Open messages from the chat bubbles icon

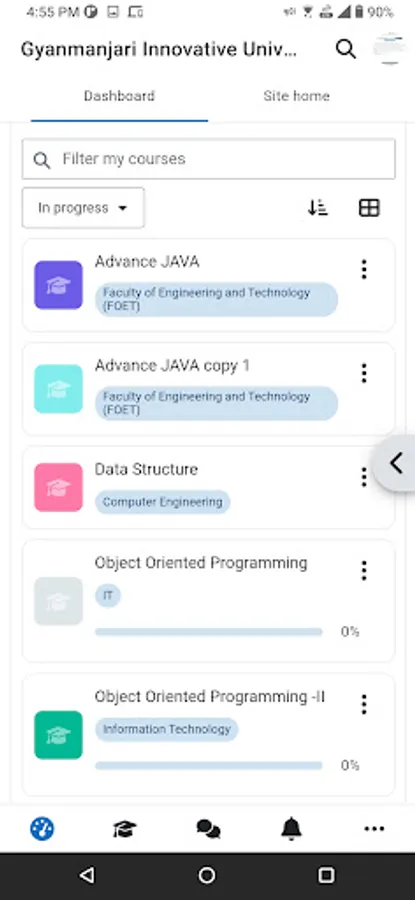(208, 829)
